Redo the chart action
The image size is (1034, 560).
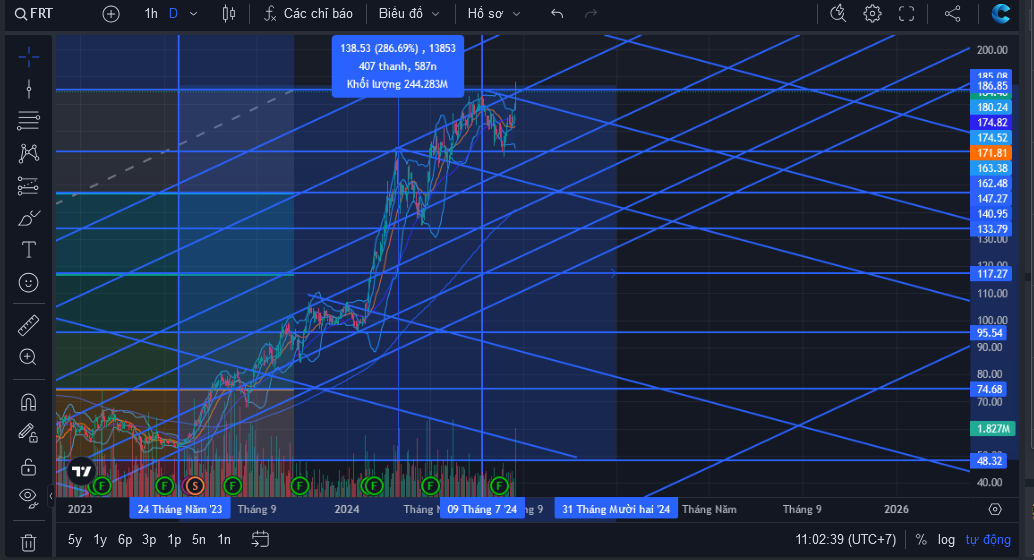591,13
